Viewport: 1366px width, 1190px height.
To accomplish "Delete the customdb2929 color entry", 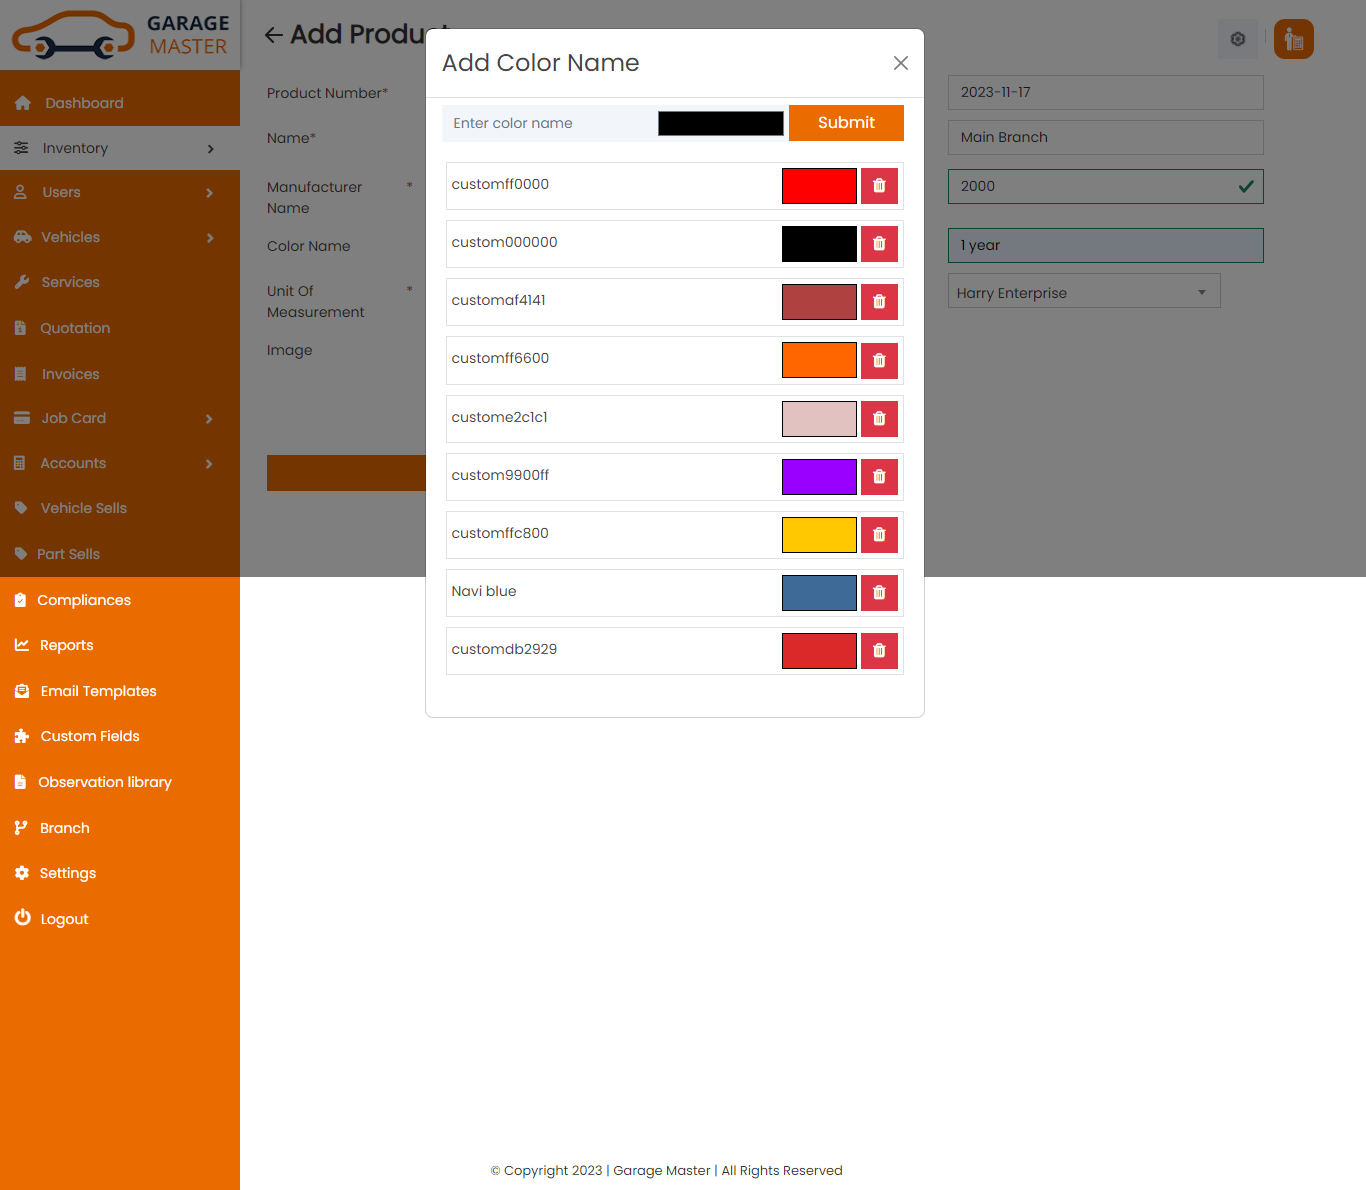I will 879,651.
